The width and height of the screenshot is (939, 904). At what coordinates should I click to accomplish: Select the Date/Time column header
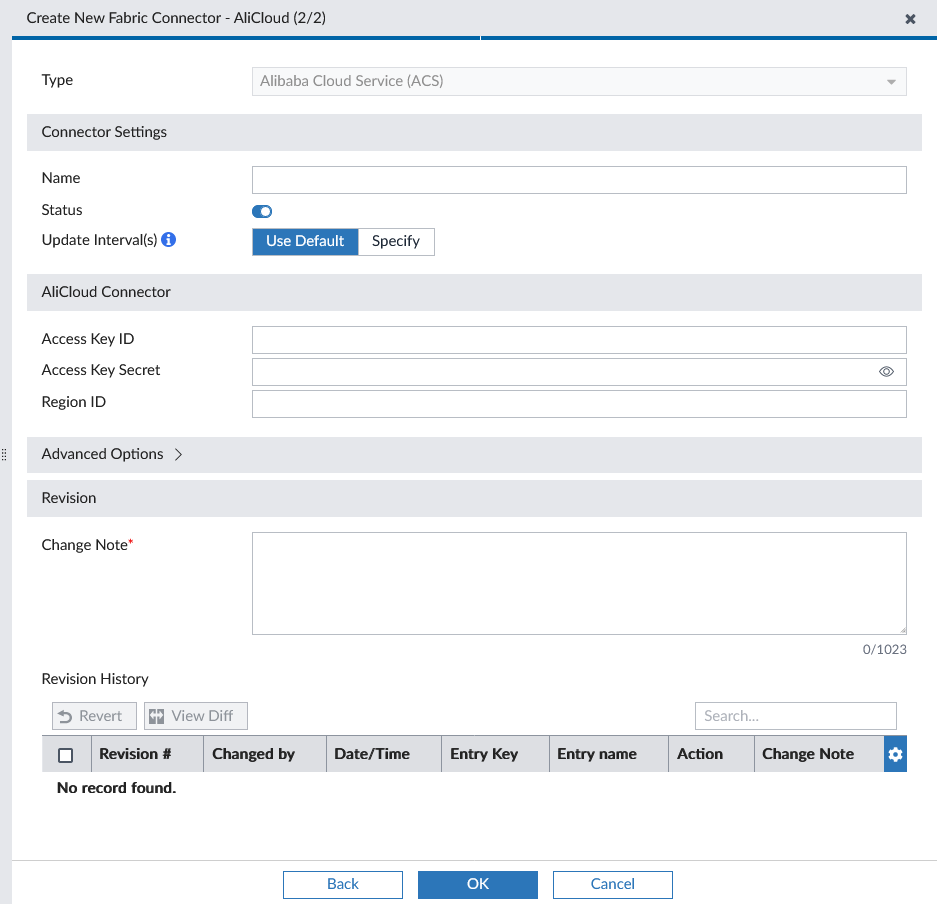click(370, 753)
